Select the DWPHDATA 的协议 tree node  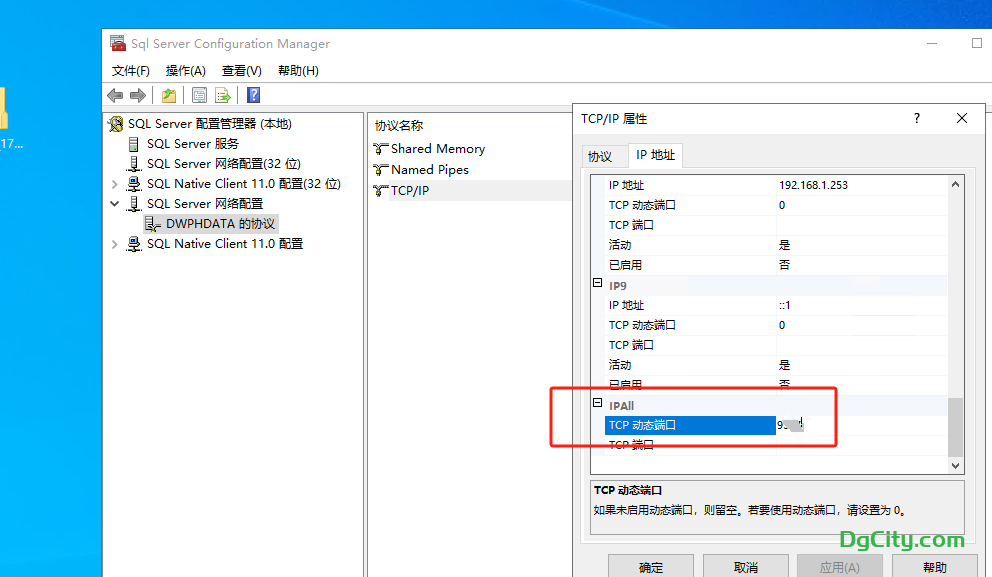pyautogui.click(x=220, y=224)
